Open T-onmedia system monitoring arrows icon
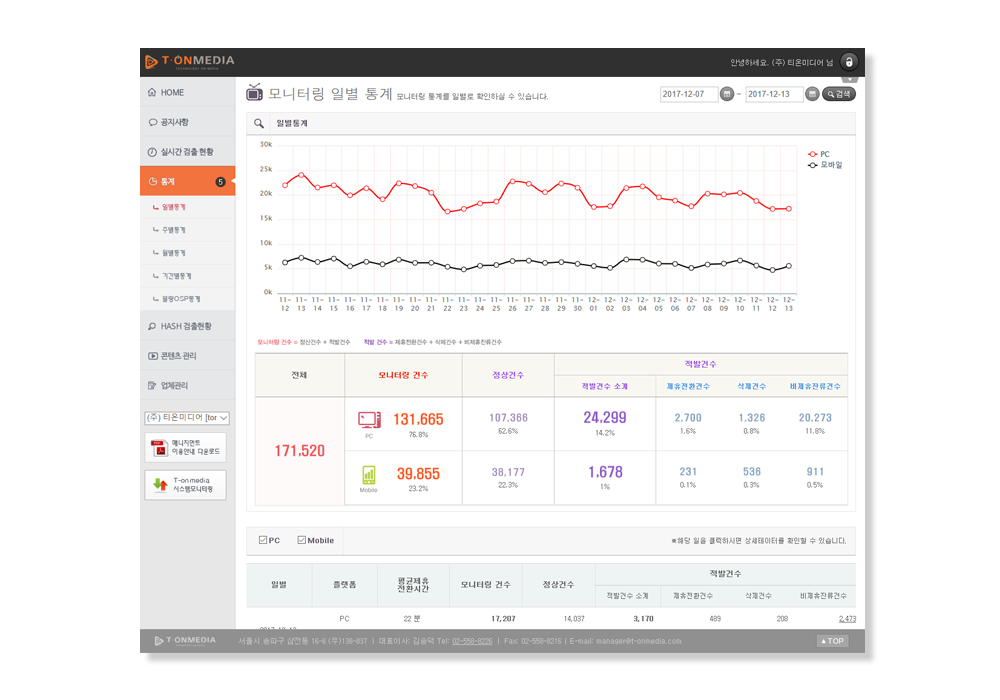The width and height of the screenshot is (1000, 700). (x=160, y=485)
